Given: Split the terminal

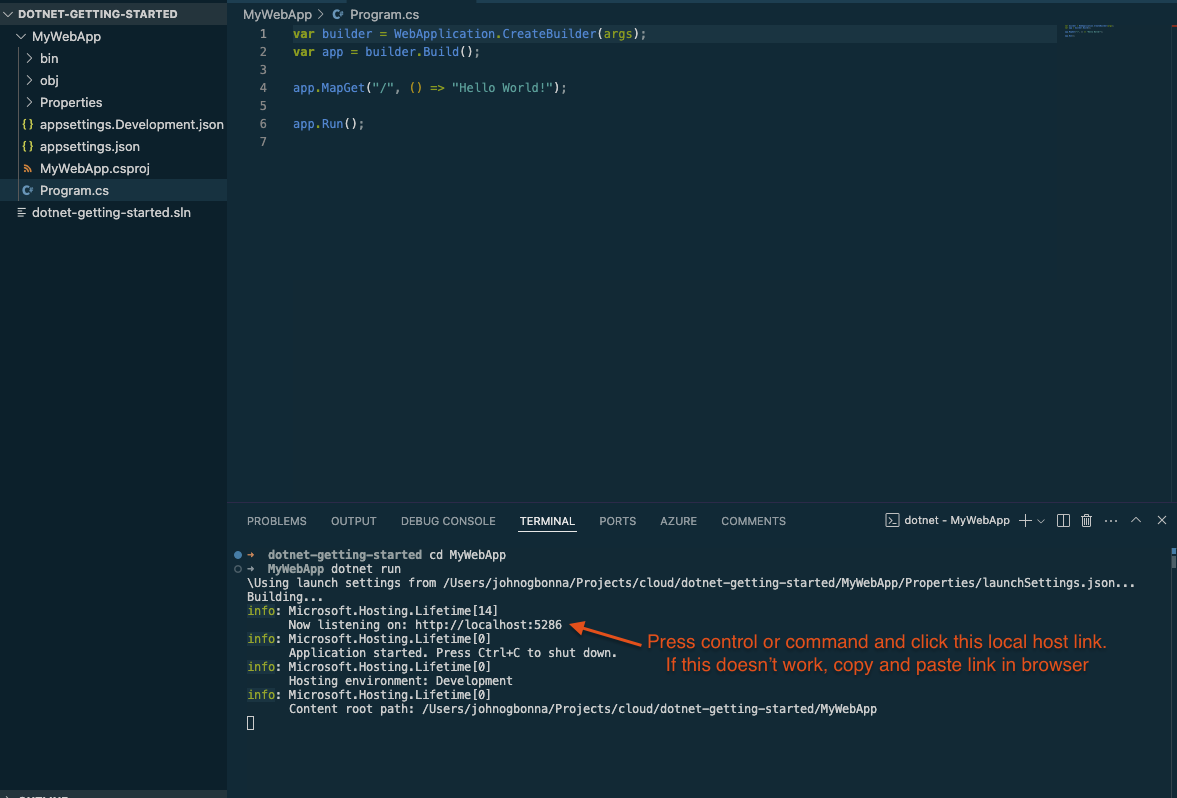Looking at the screenshot, I should click(x=1063, y=520).
